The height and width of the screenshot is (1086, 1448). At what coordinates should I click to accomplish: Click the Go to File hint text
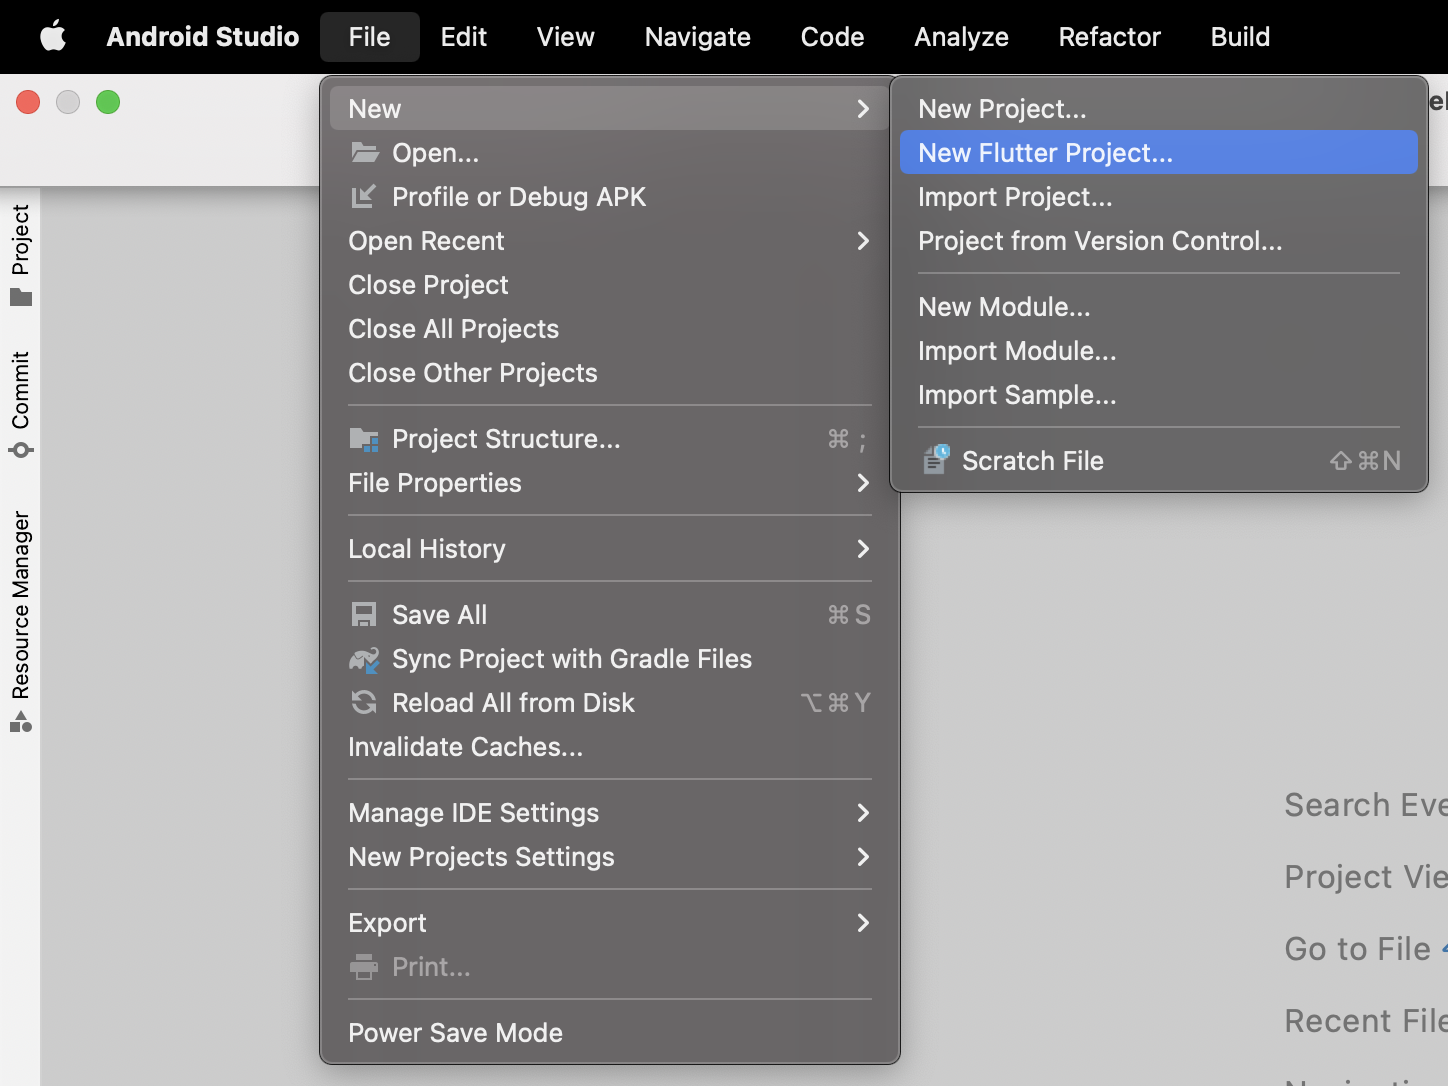tap(1358, 949)
